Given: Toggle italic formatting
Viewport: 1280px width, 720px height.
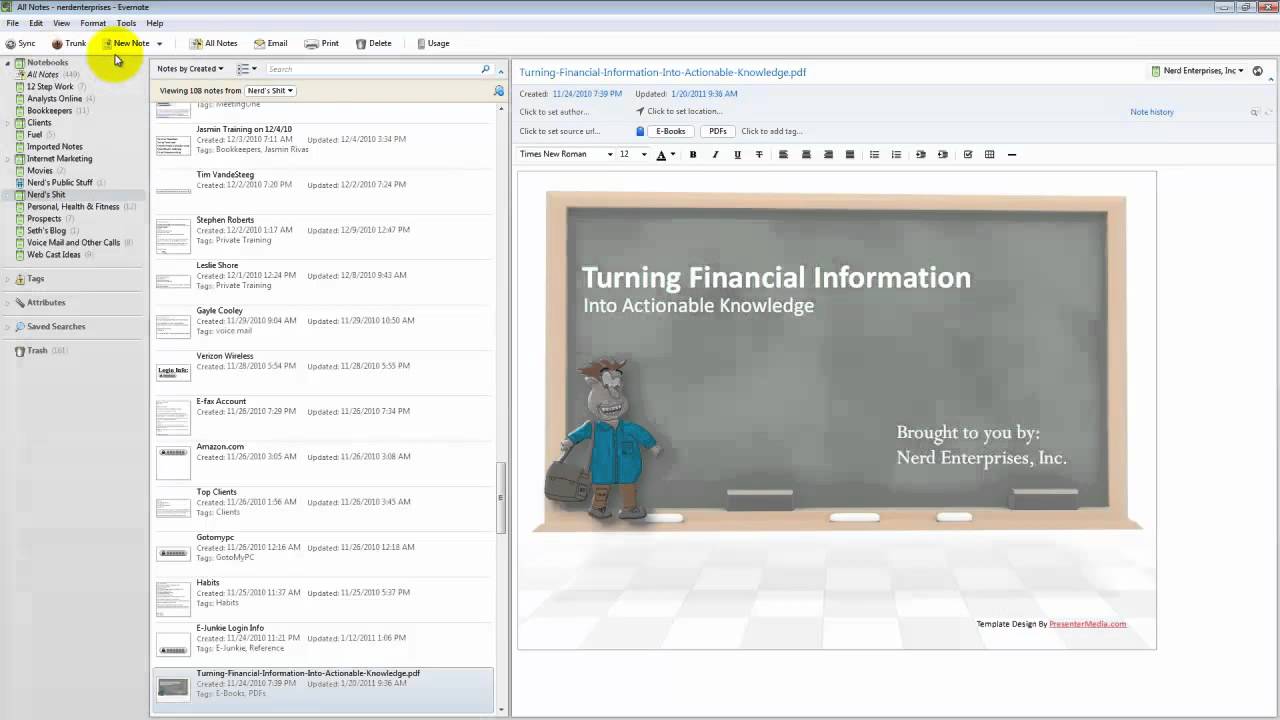Looking at the screenshot, I should tap(715, 155).
